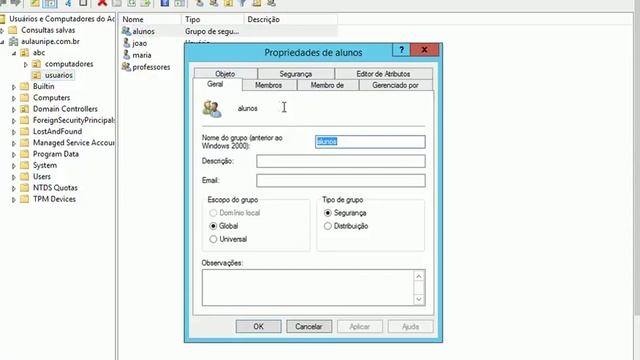640x360 pixels.
Task: Open the Editor de Atributos tab
Action: point(383,74)
